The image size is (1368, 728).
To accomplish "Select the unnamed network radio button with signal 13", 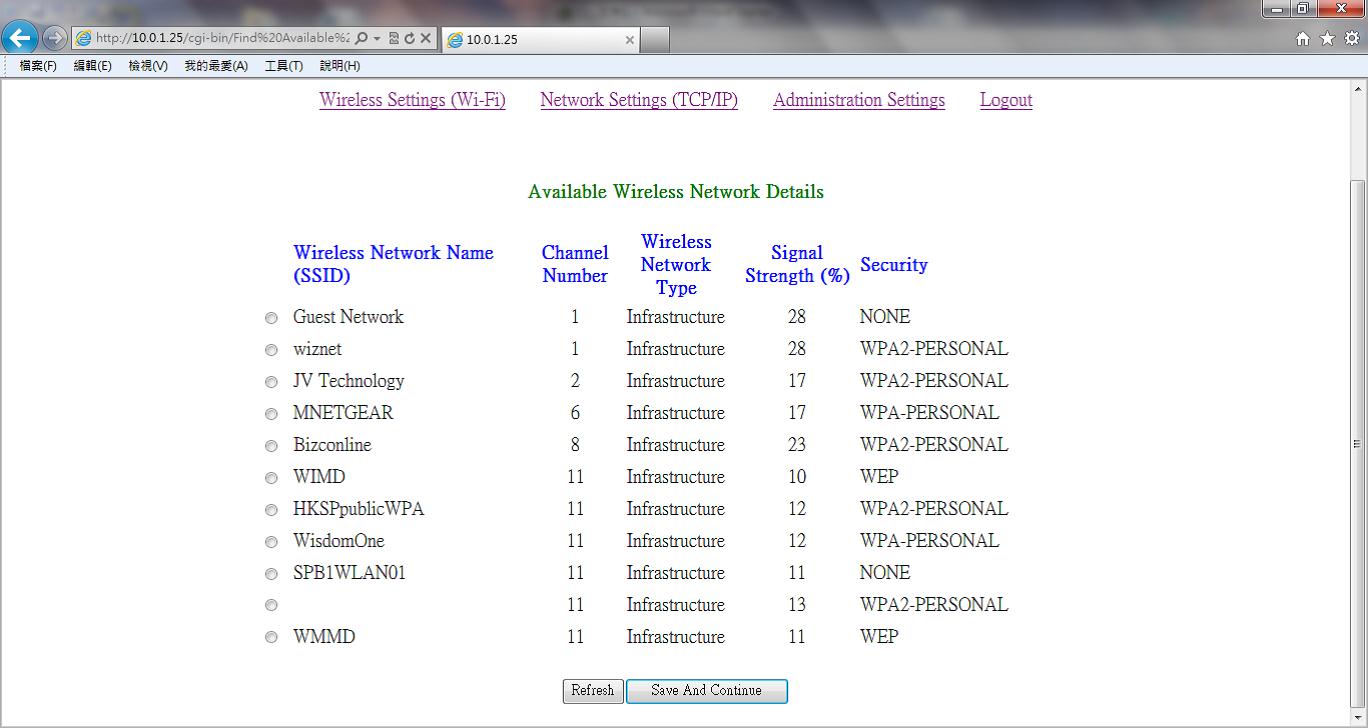I will pos(271,606).
